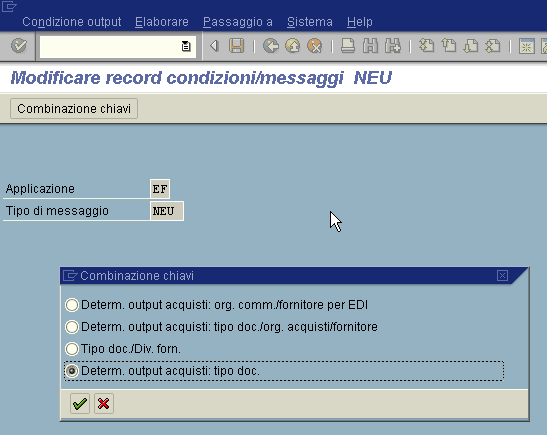Open the Combinazione chiavi dialog system menu icon

(x=70, y=276)
